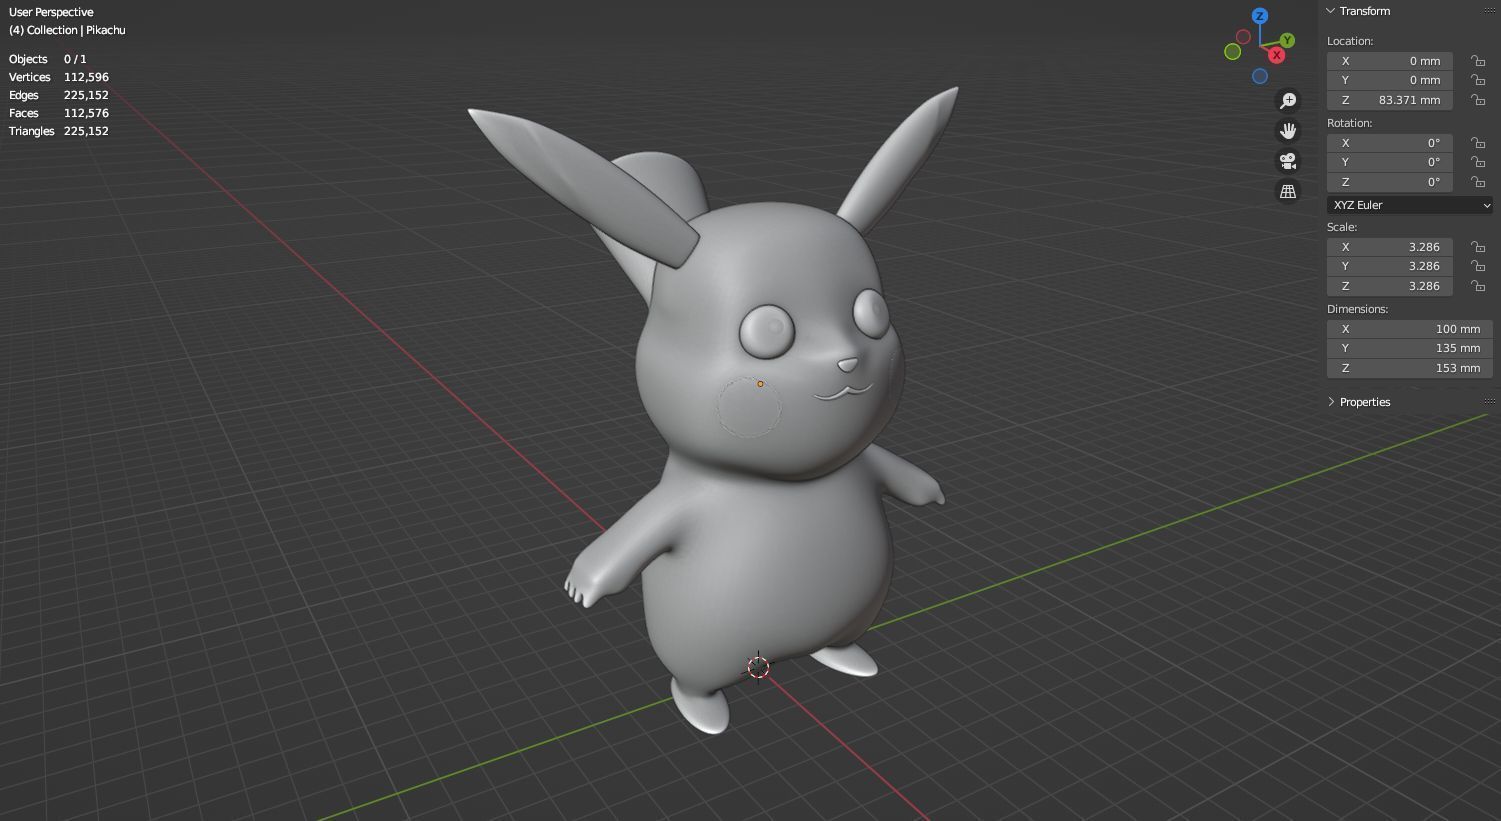Click the Objects count '0 / 1'
Image resolution: width=1501 pixels, height=821 pixels.
click(75, 59)
